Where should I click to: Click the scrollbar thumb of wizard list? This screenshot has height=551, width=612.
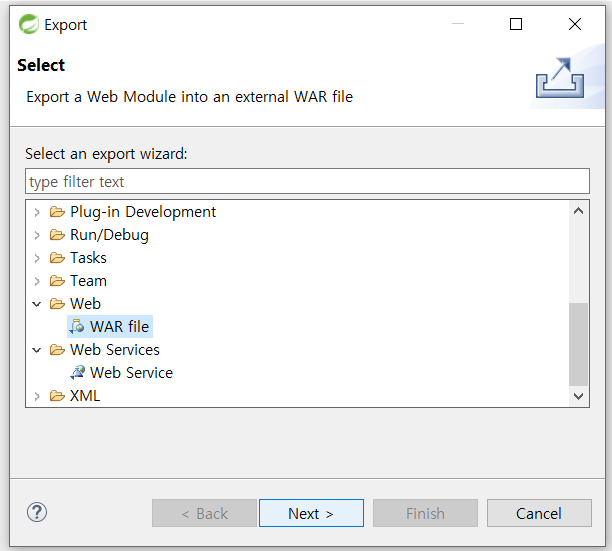(578, 344)
